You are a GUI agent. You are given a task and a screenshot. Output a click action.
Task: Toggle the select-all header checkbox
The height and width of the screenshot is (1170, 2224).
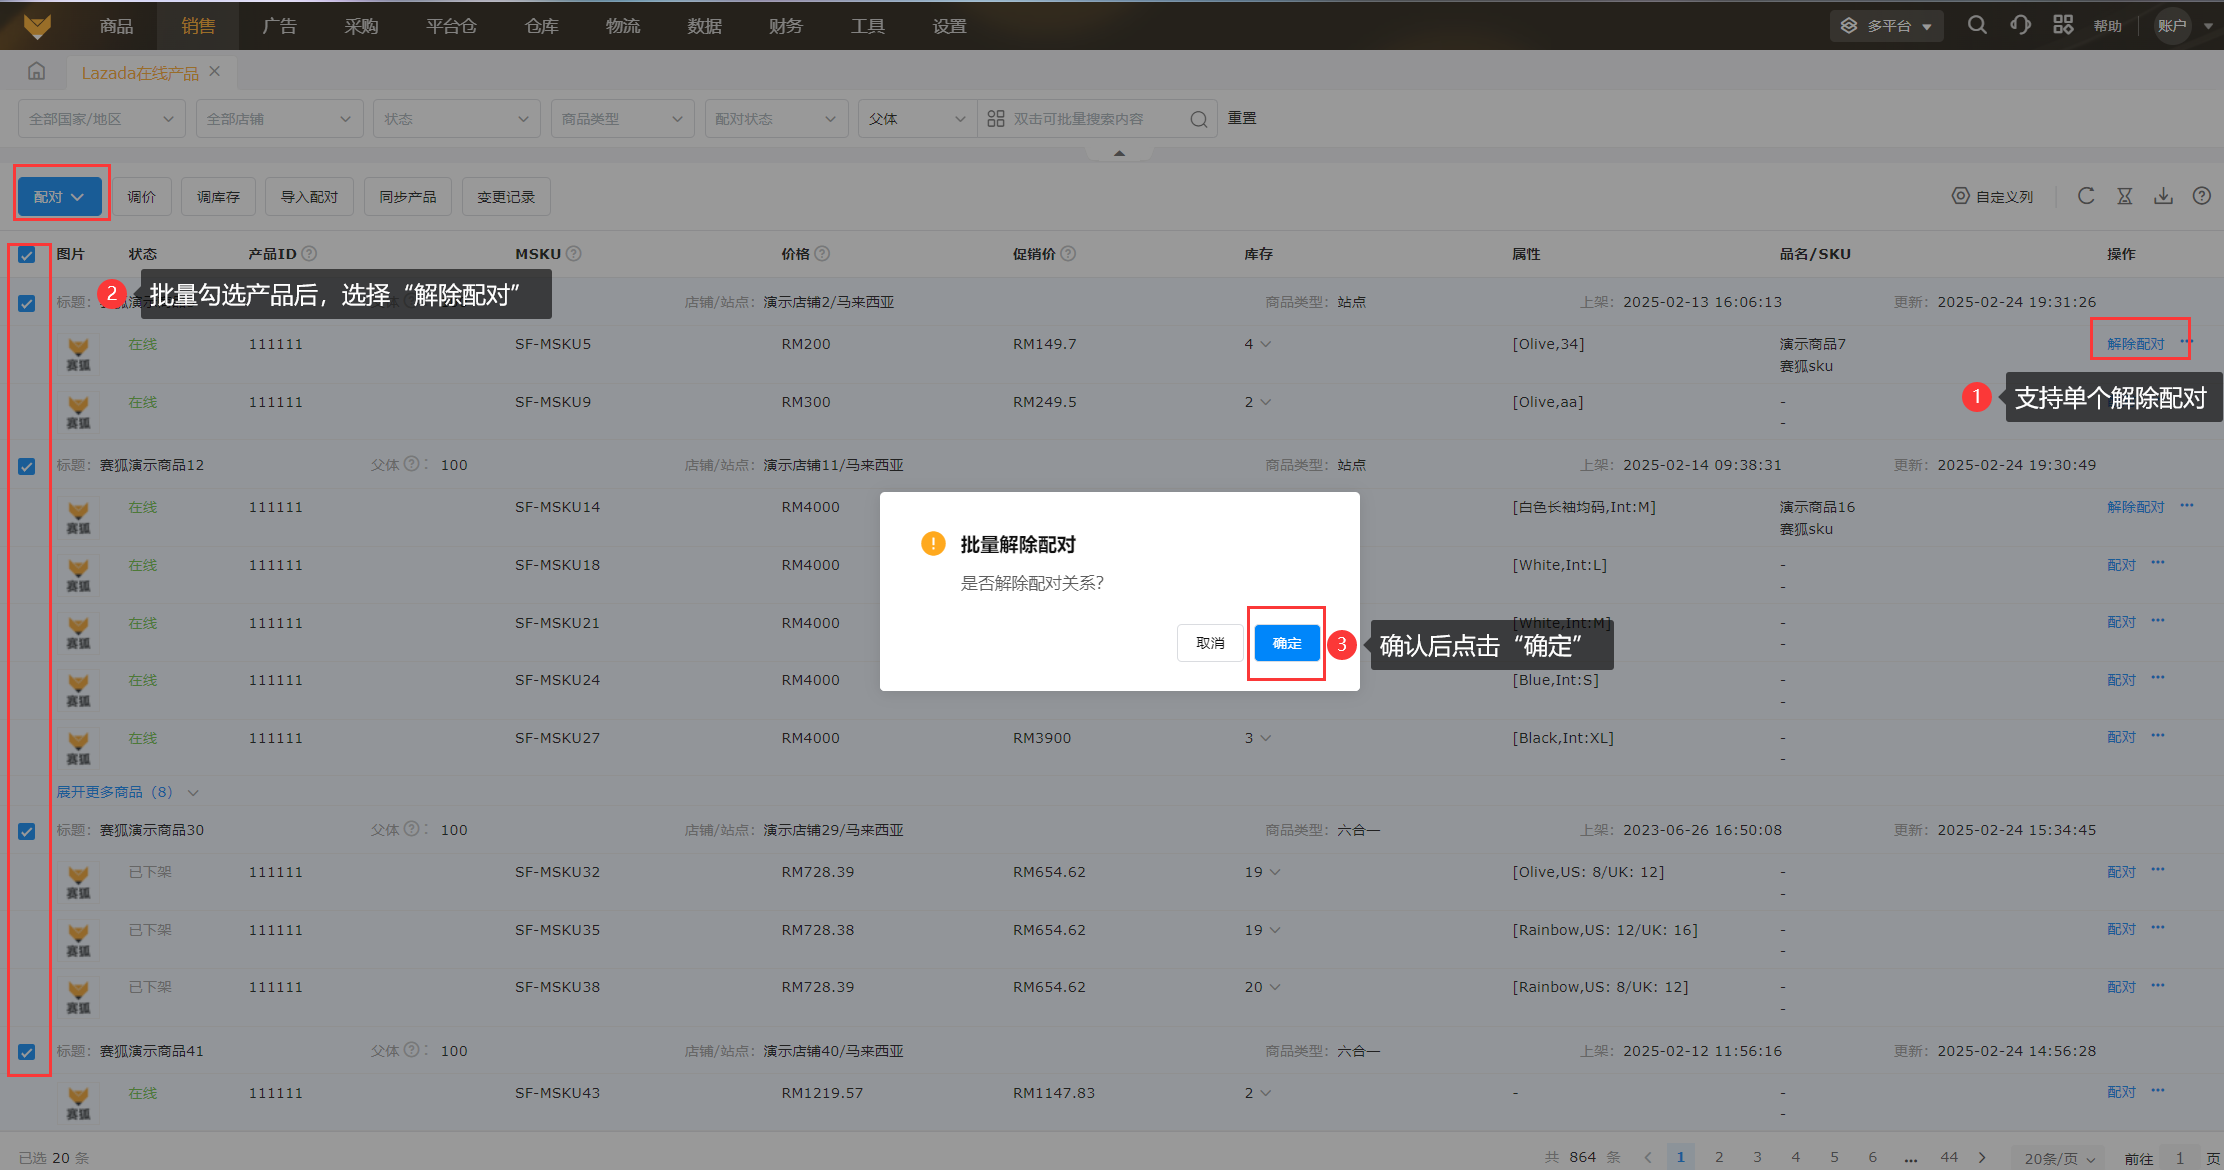pos(27,255)
